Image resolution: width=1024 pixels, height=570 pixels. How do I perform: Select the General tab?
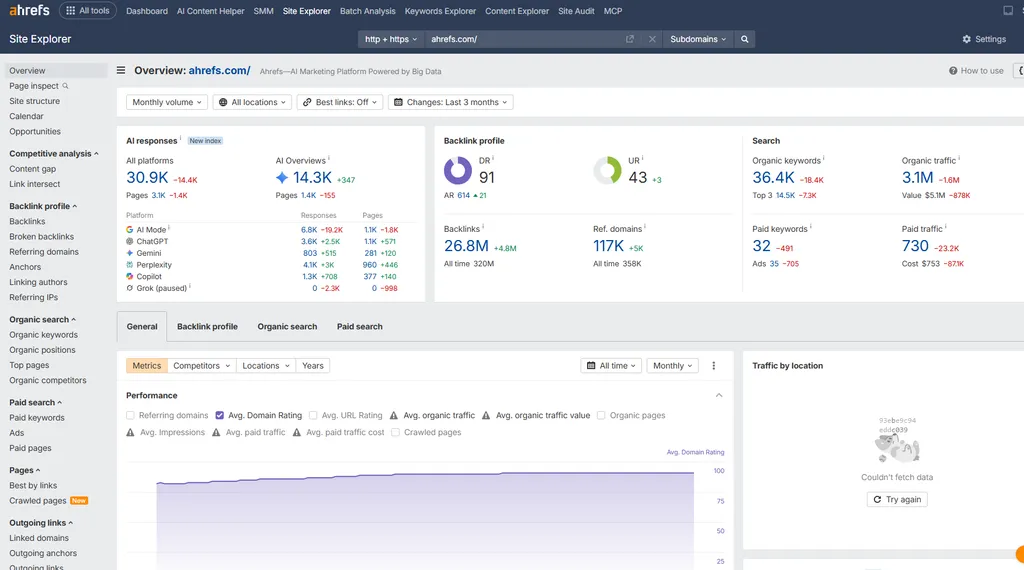click(142, 326)
